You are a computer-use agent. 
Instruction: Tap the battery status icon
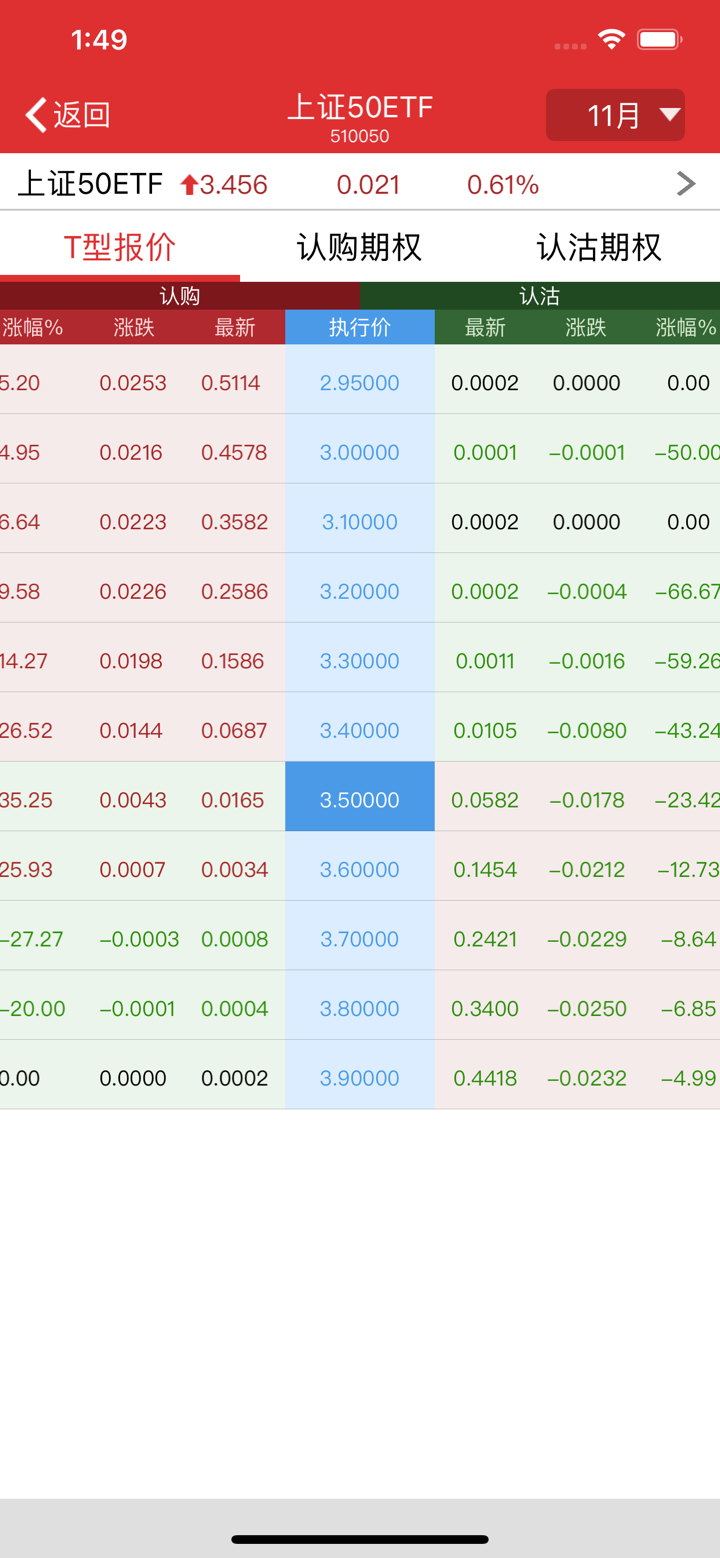[x=660, y=40]
